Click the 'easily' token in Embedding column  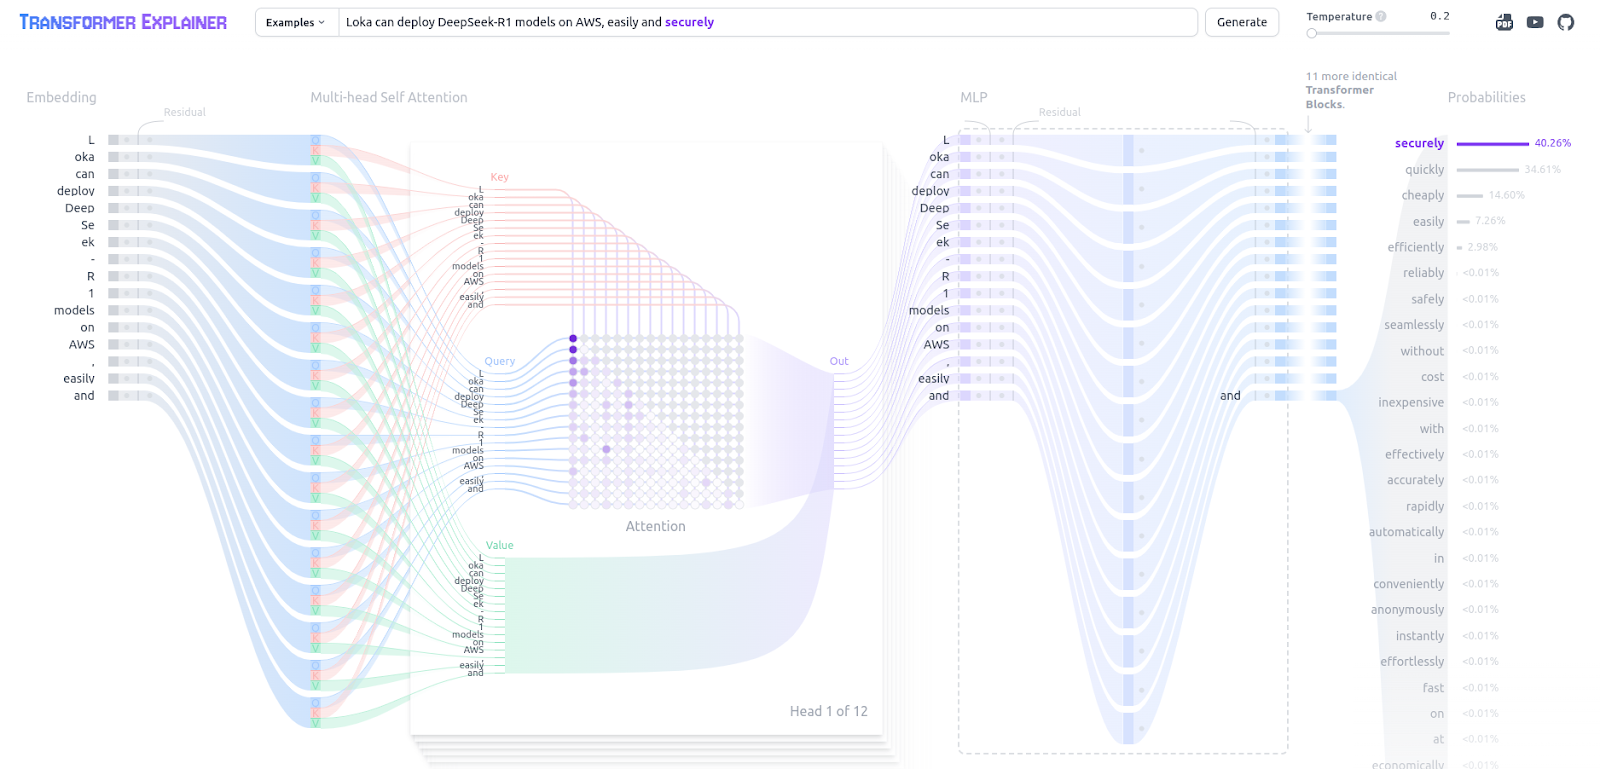point(79,378)
